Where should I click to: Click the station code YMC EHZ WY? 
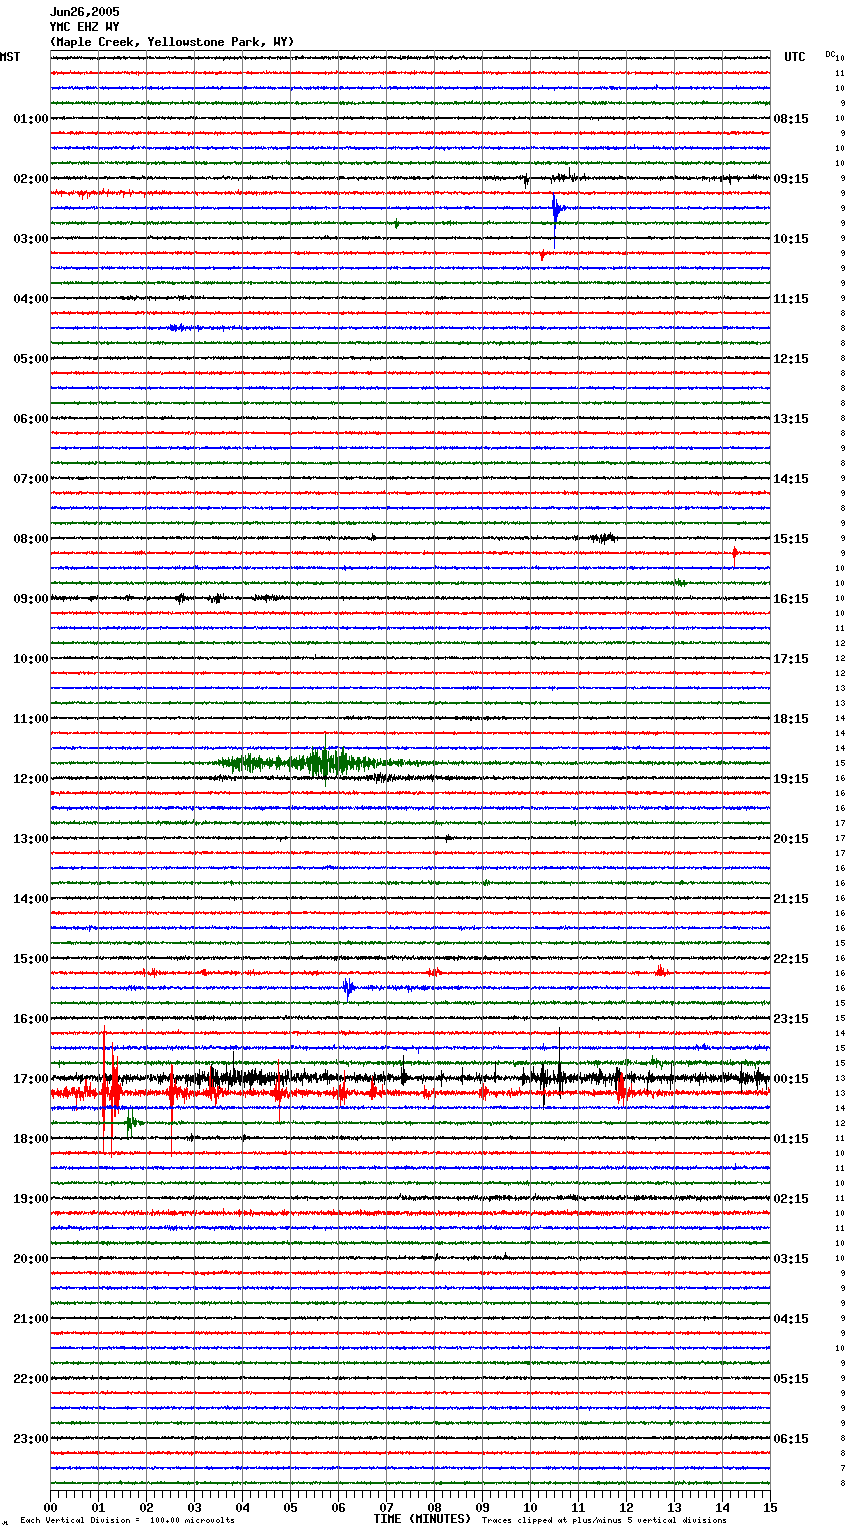(x=85, y=27)
